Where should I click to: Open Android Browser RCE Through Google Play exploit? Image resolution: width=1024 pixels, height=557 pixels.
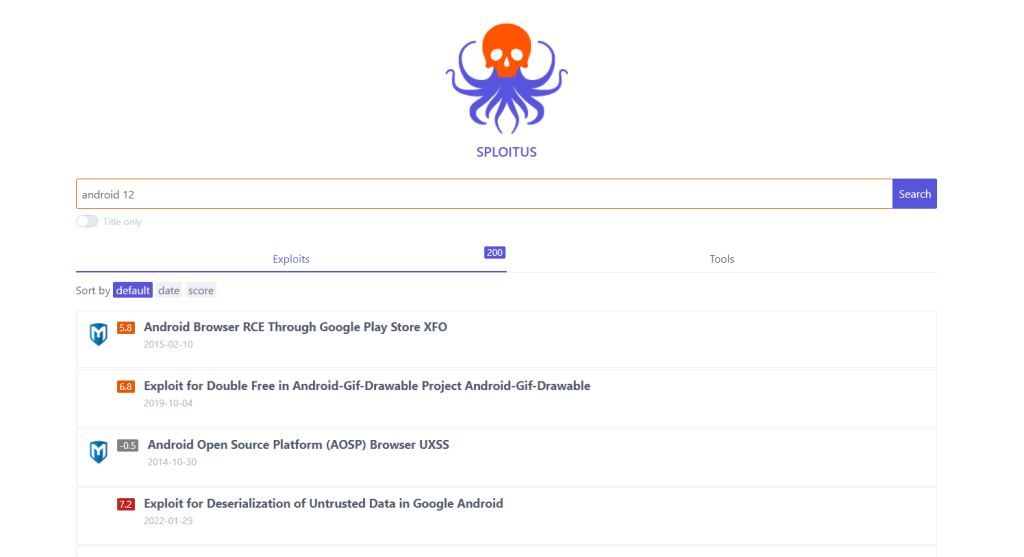click(295, 327)
